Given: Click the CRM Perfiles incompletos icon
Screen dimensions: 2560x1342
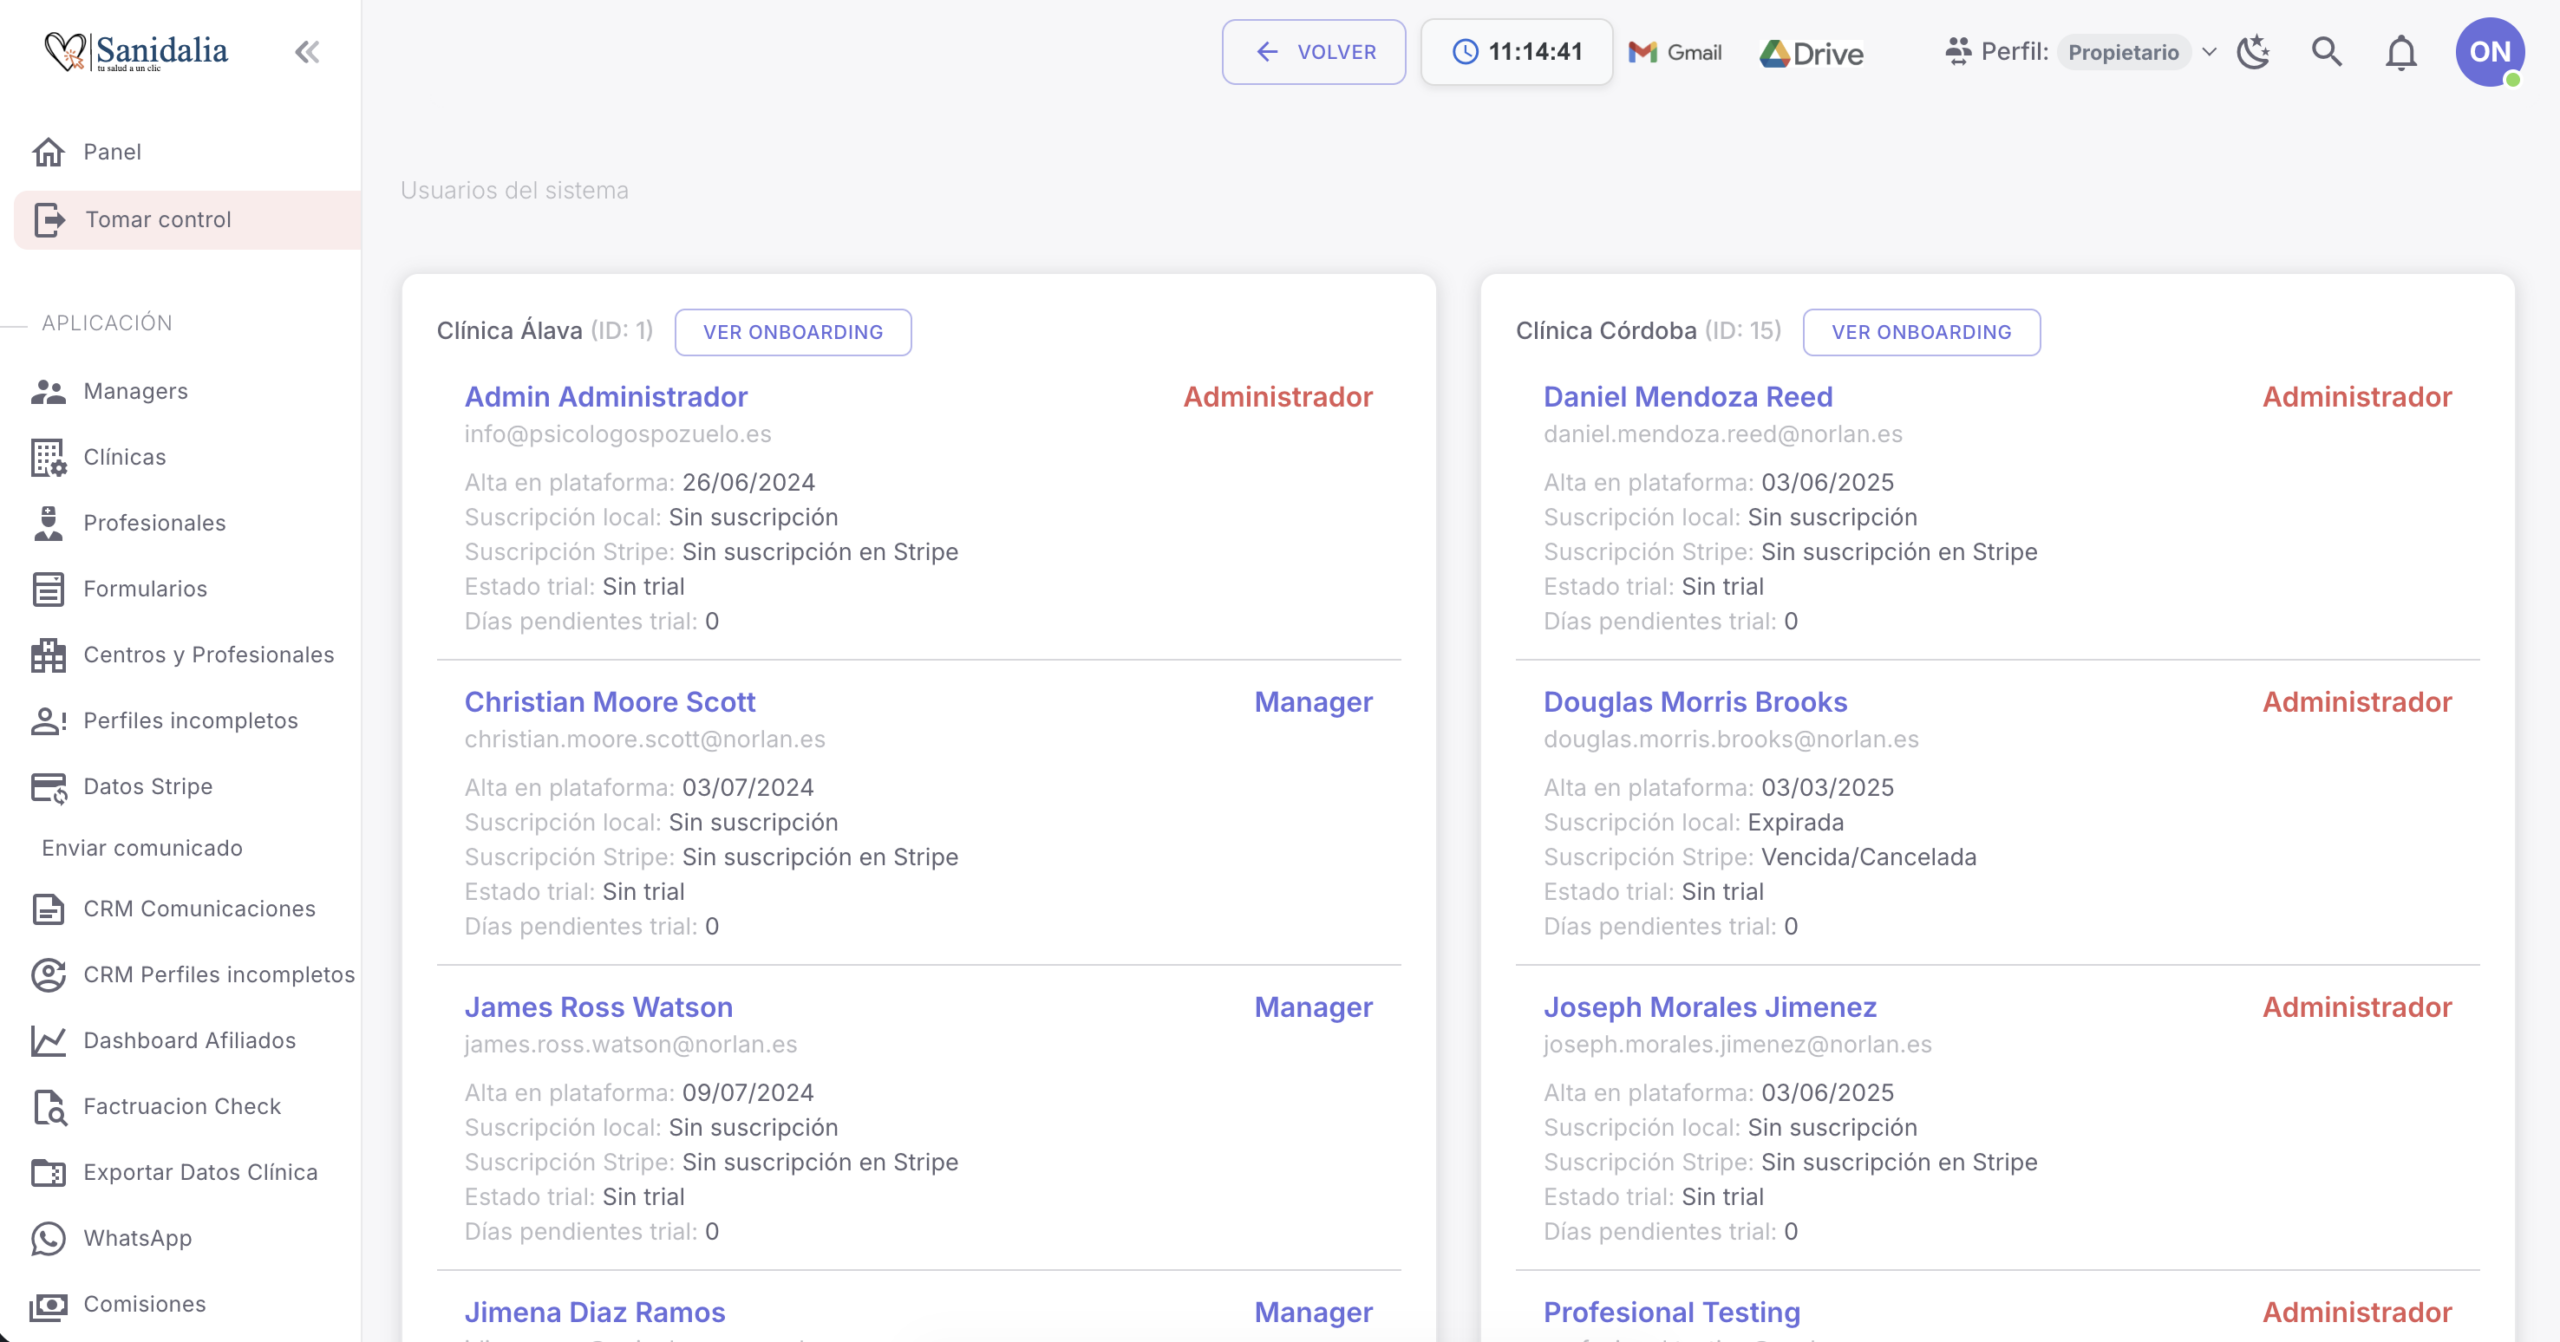Looking at the screenshot, I should [x=48, y=975].
